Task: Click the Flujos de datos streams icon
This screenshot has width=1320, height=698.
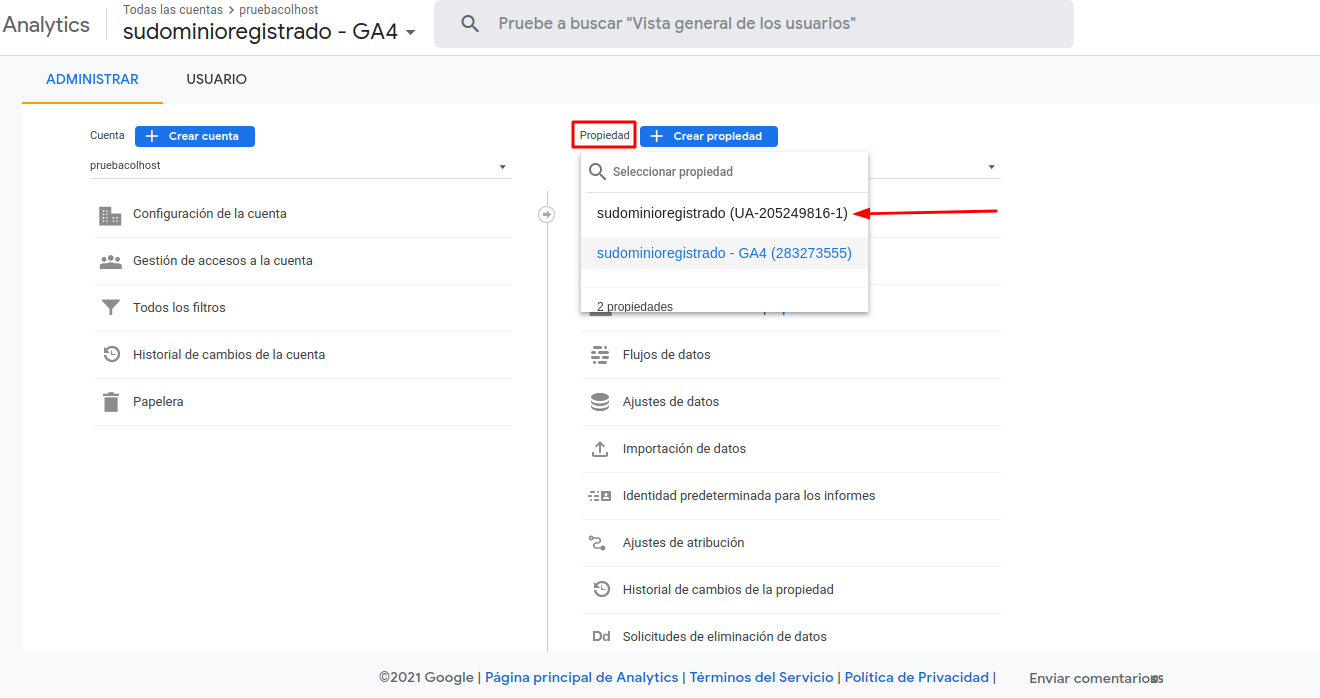Action: [x=600, y=355]
